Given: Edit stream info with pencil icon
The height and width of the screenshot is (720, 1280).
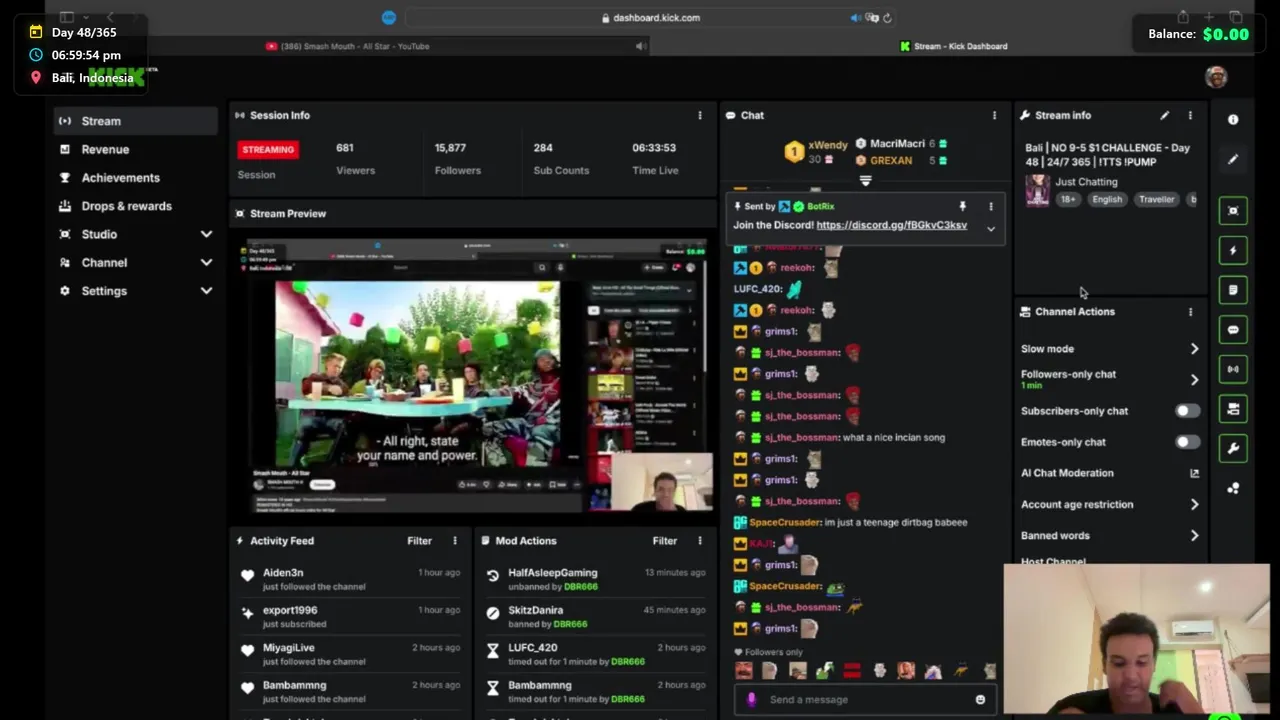Looking at the screenshot, I should click(1164, 115).
